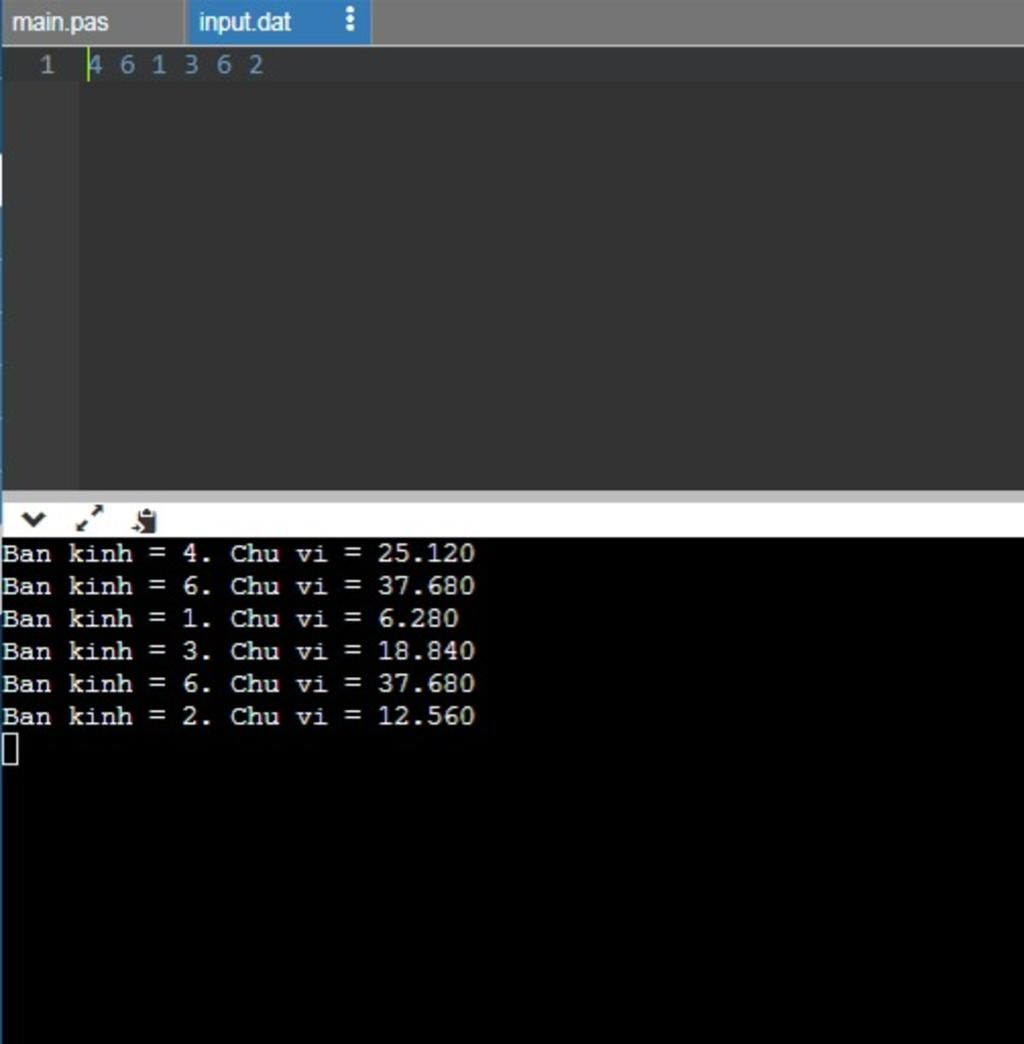The width and height of the screenshot is (1024, 1044).
Task: Place cursor in input.dat line '4 6 1 3 6 2'
Action: (176, 65)
